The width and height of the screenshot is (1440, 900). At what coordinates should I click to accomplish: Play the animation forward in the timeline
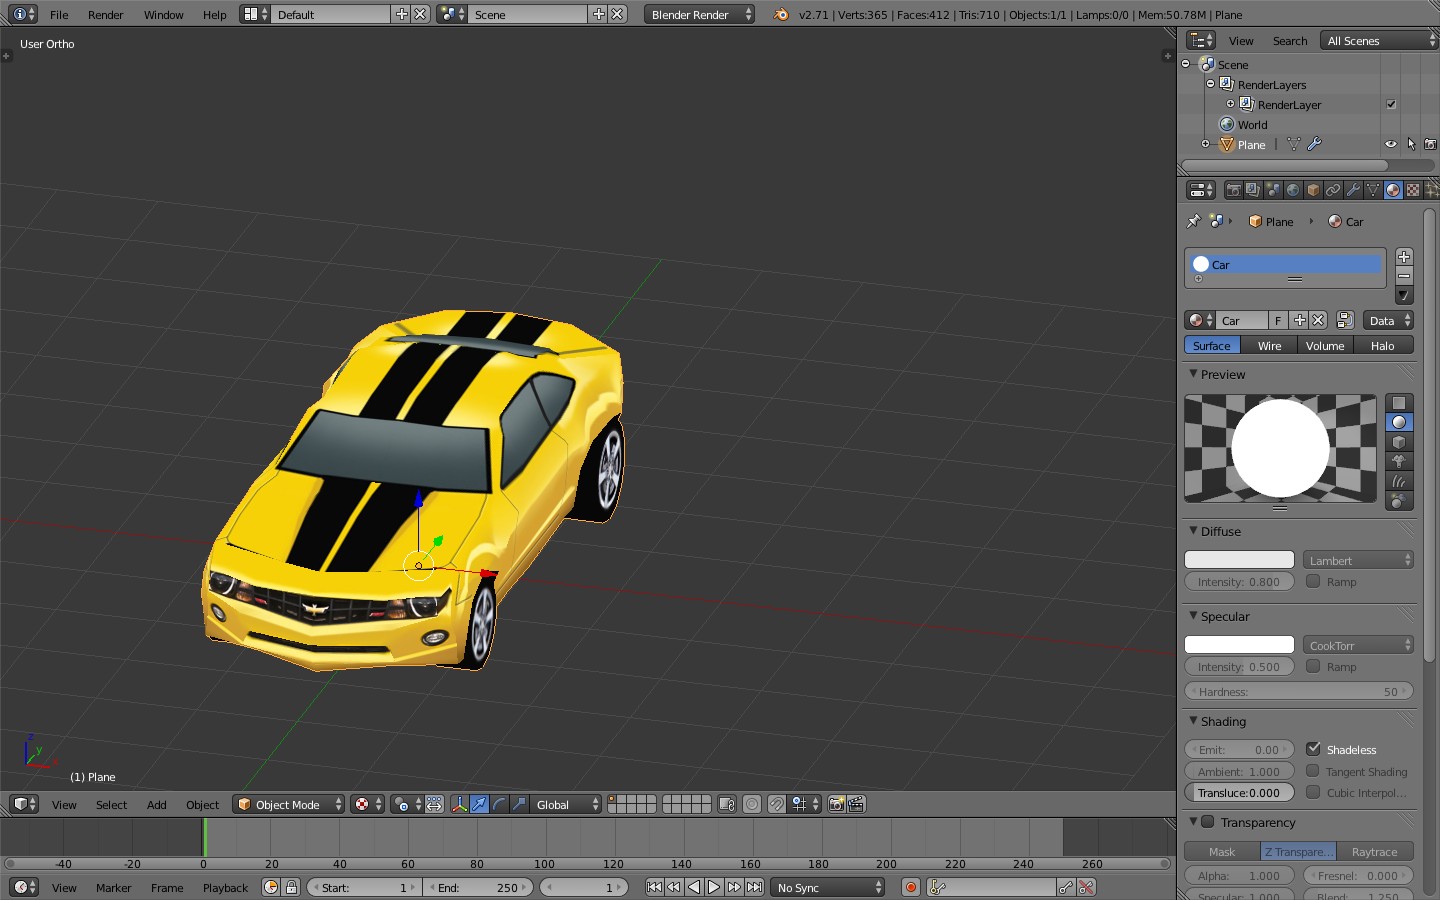tap(714, 887)
